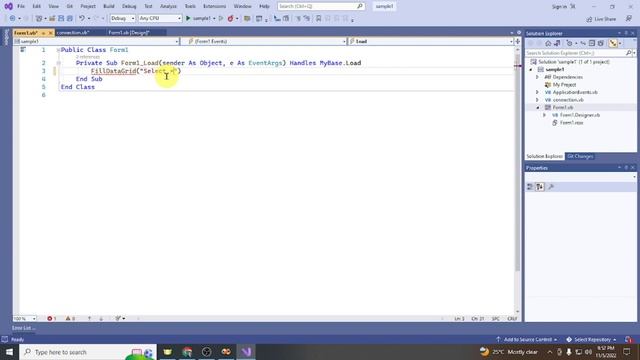This screenshot has height=360, width=640.
Task: Select Form1.resx in Solution Explorer
Action: (571, 123)
